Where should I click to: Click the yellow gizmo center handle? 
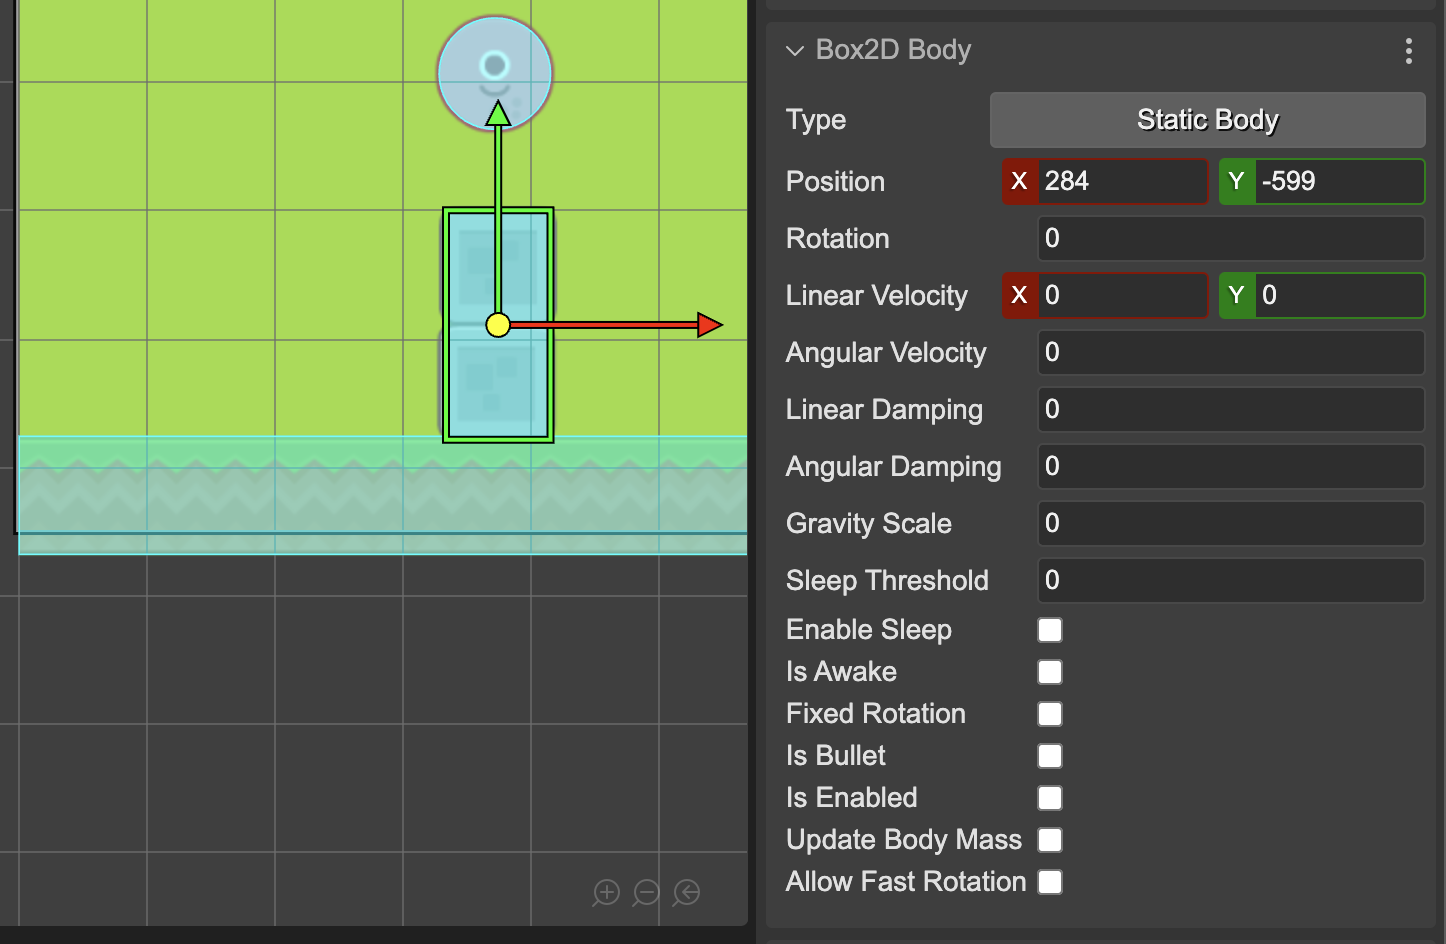(x=498, y=325)
